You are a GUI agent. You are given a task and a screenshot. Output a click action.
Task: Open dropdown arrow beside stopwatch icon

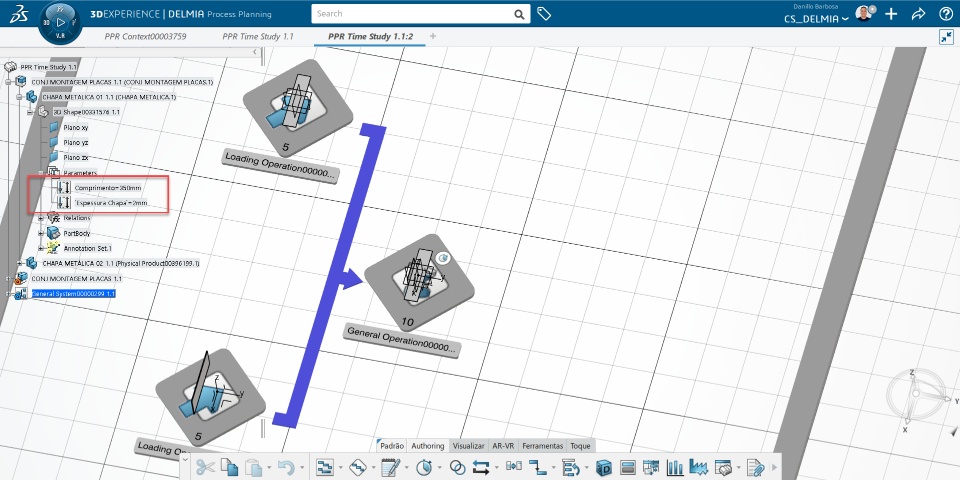click(x=439, y=468)
